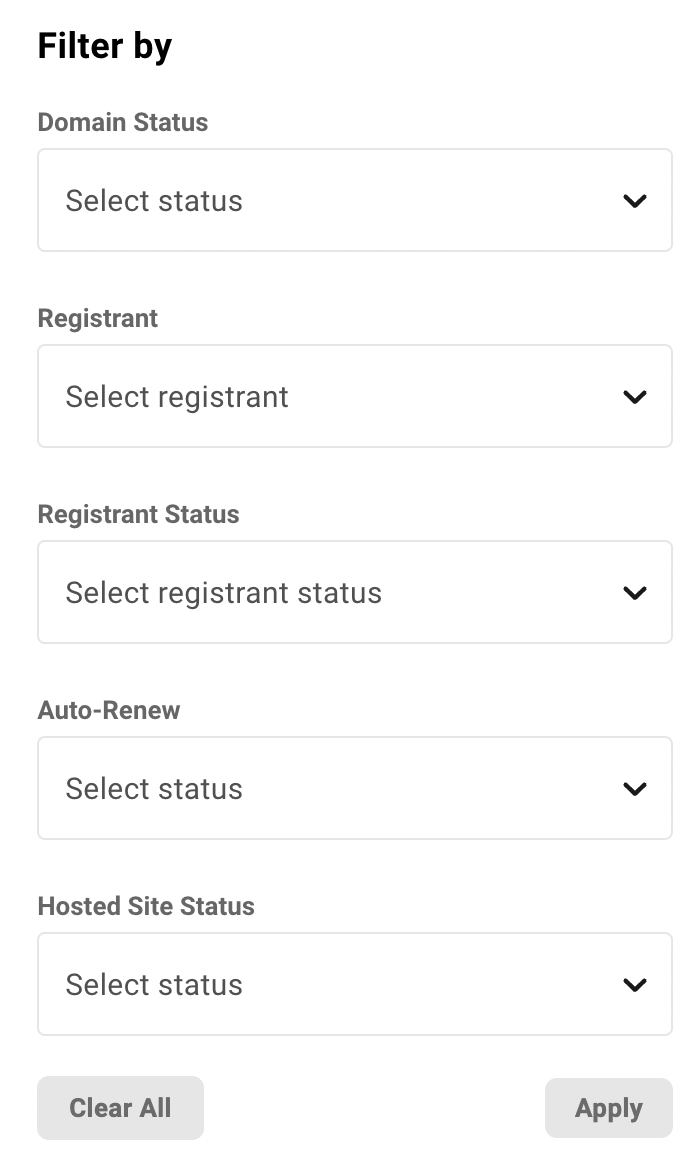Viewport: 694px width, 1174px height.
Task: Click the chevron arrow in Registrant Status field
Action: (x=634, y=593)
